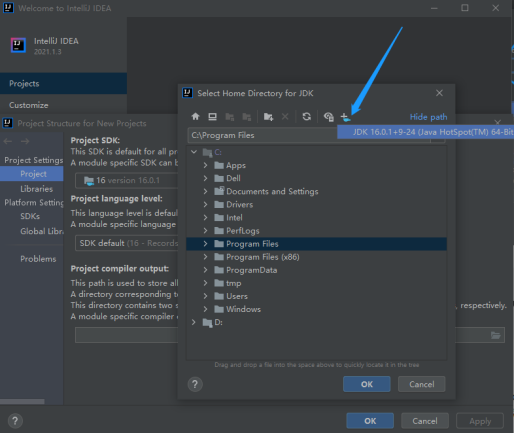Click the Hide path link
Viewport: 515px width, 434px height.
tap(428, 117)
